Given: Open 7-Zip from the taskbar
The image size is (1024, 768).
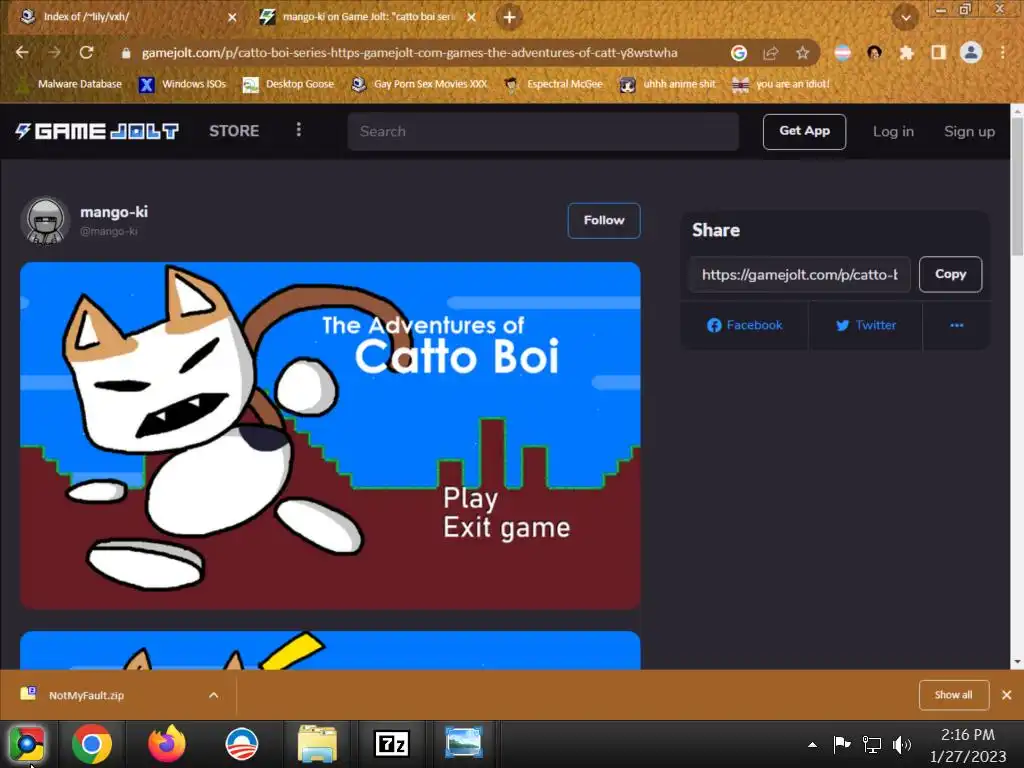Looking at the screenshot, I should (391, 744).
